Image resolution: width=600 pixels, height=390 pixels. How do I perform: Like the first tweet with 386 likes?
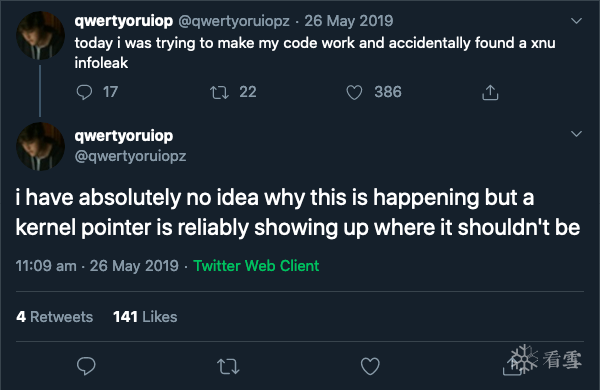click(x=354, y=92)
